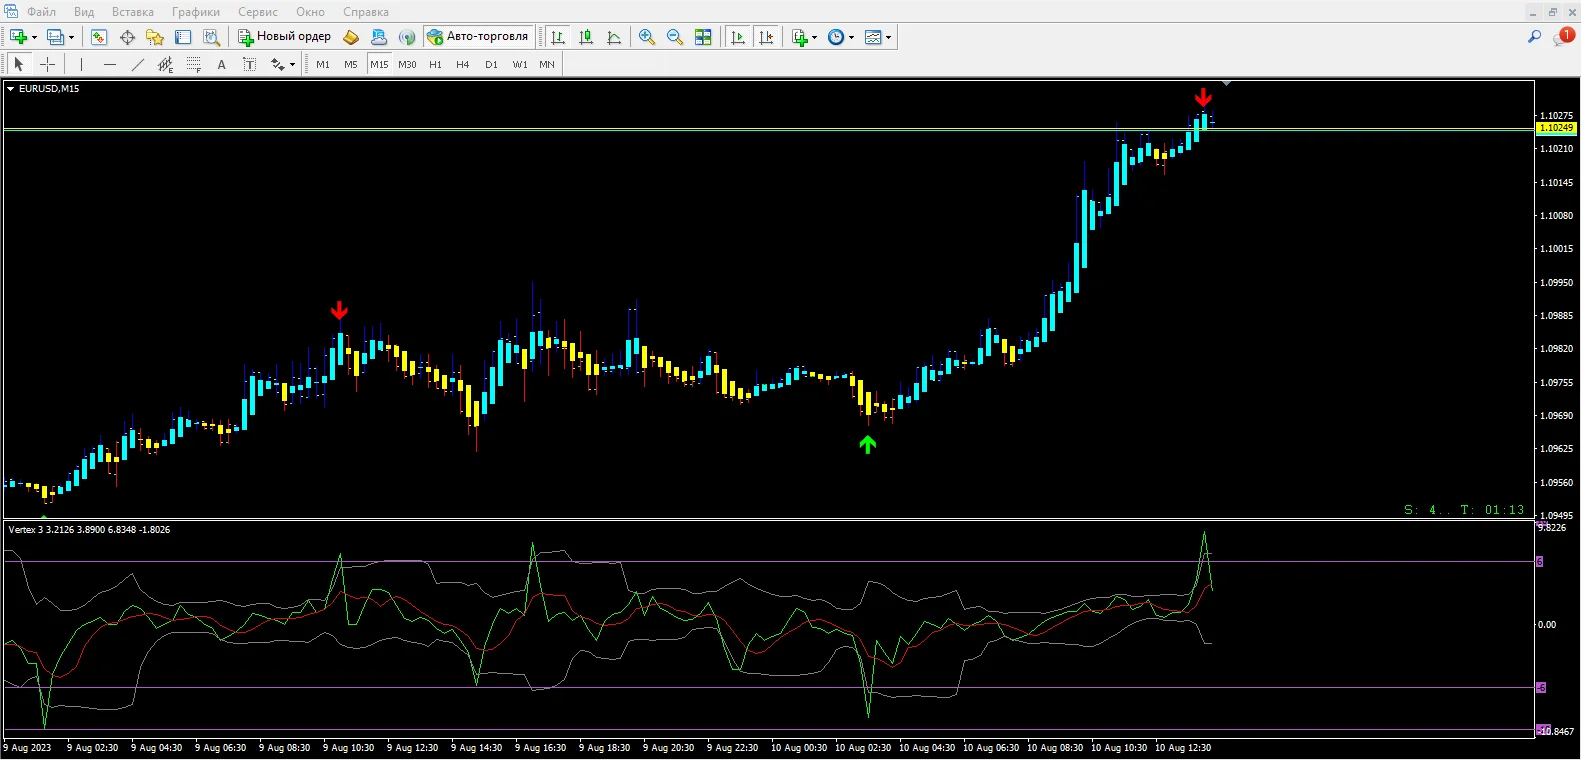Click the EURUSD,M15 chart title text
Screen dimensions: 1581x761
pyautogui.click(x=49, y=89)
